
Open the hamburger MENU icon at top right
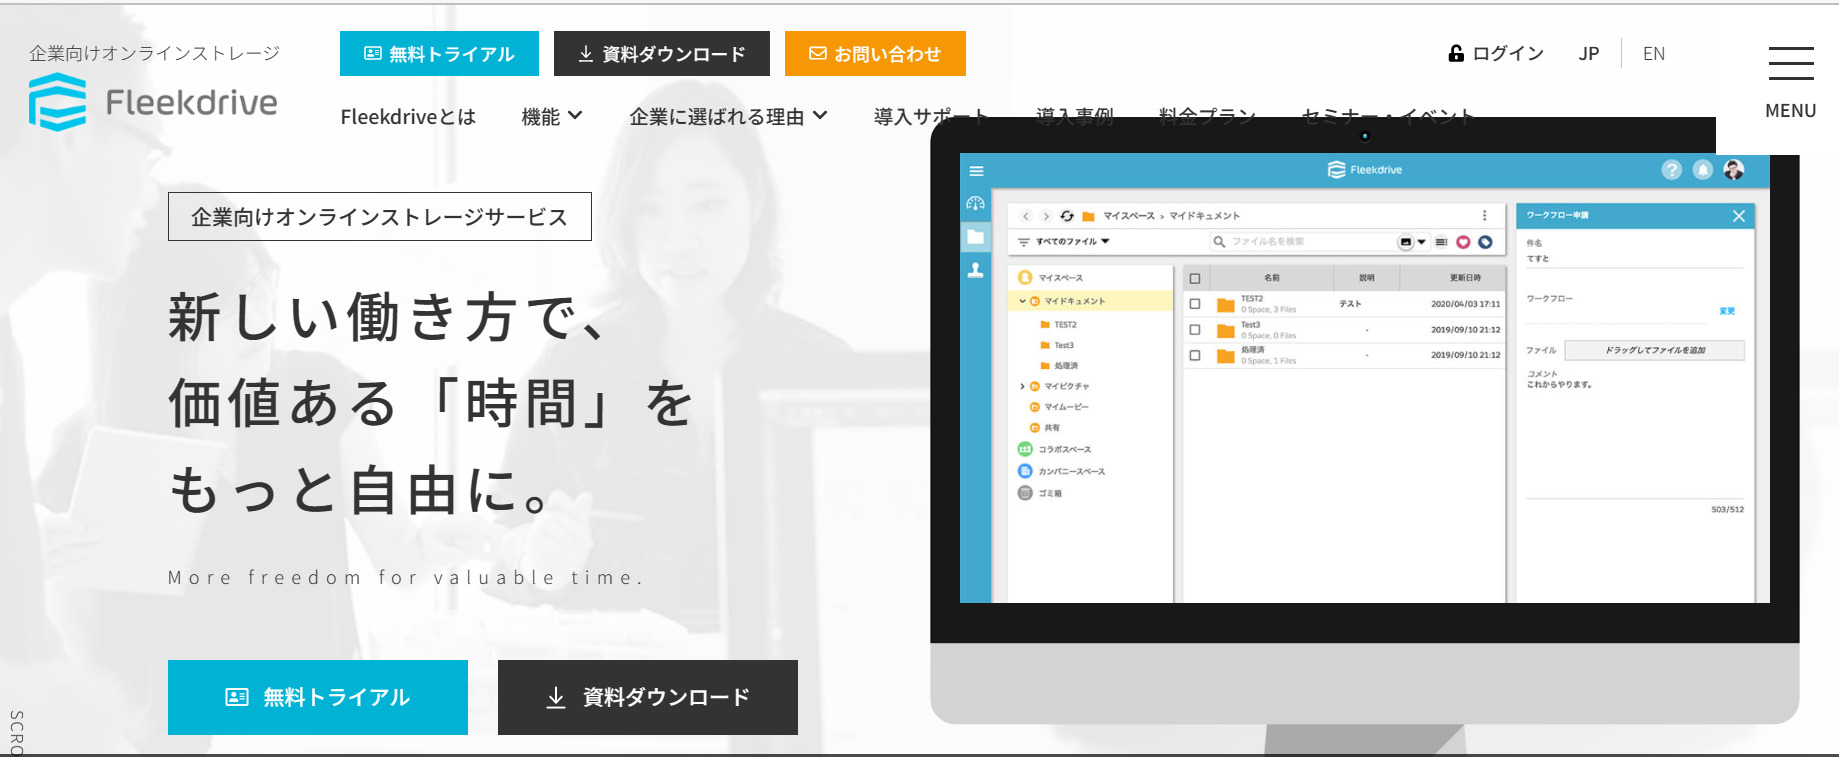(x=1790, y=63)
